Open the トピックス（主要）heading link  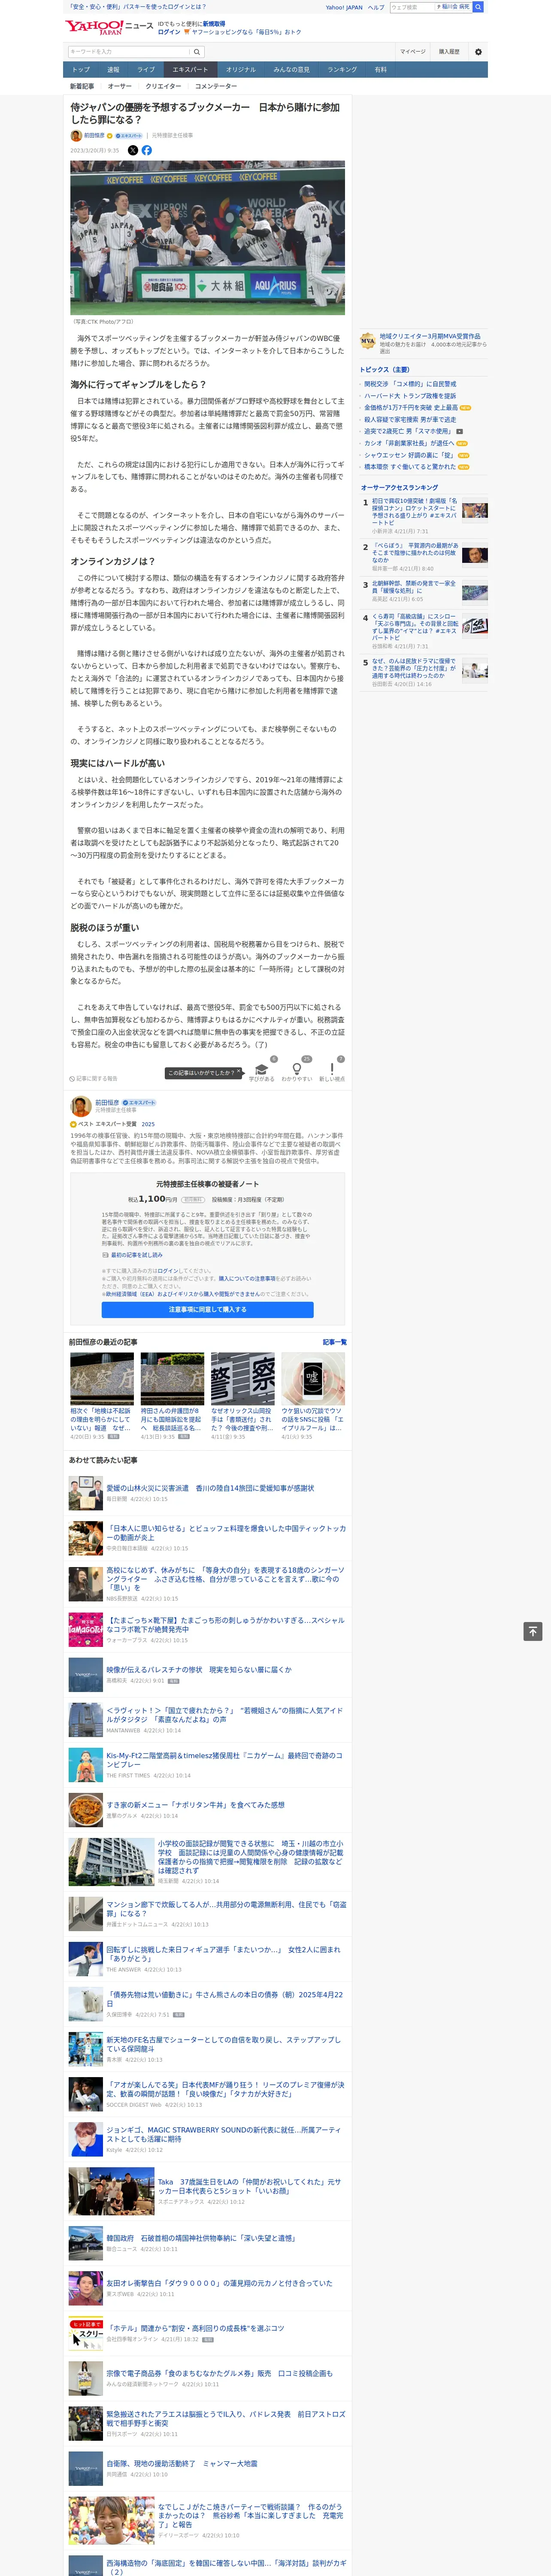coord(385,370)
